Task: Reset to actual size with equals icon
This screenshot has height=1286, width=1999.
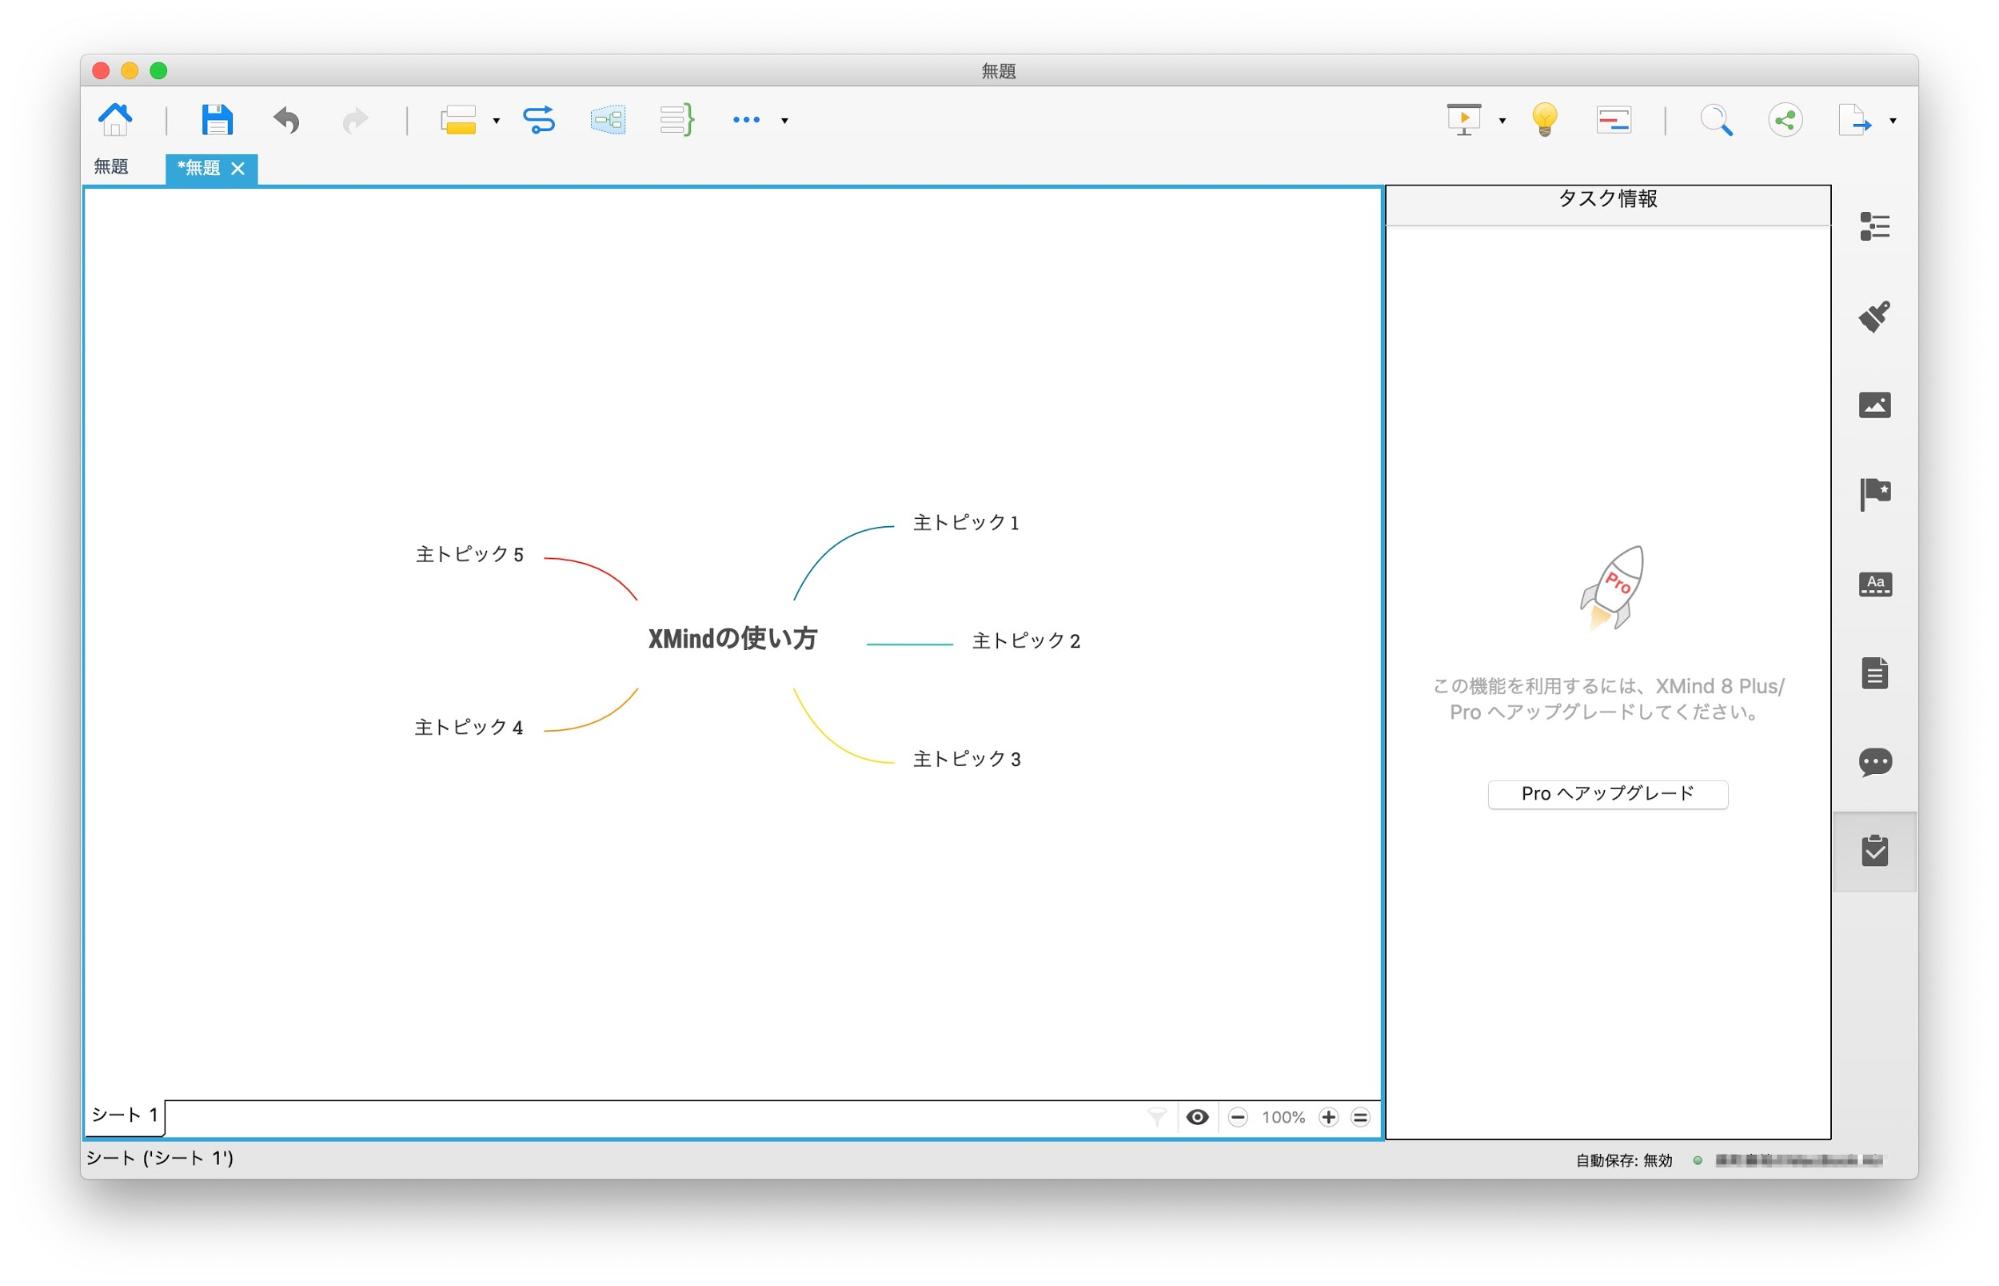Action: (x=1360, y=1117)
